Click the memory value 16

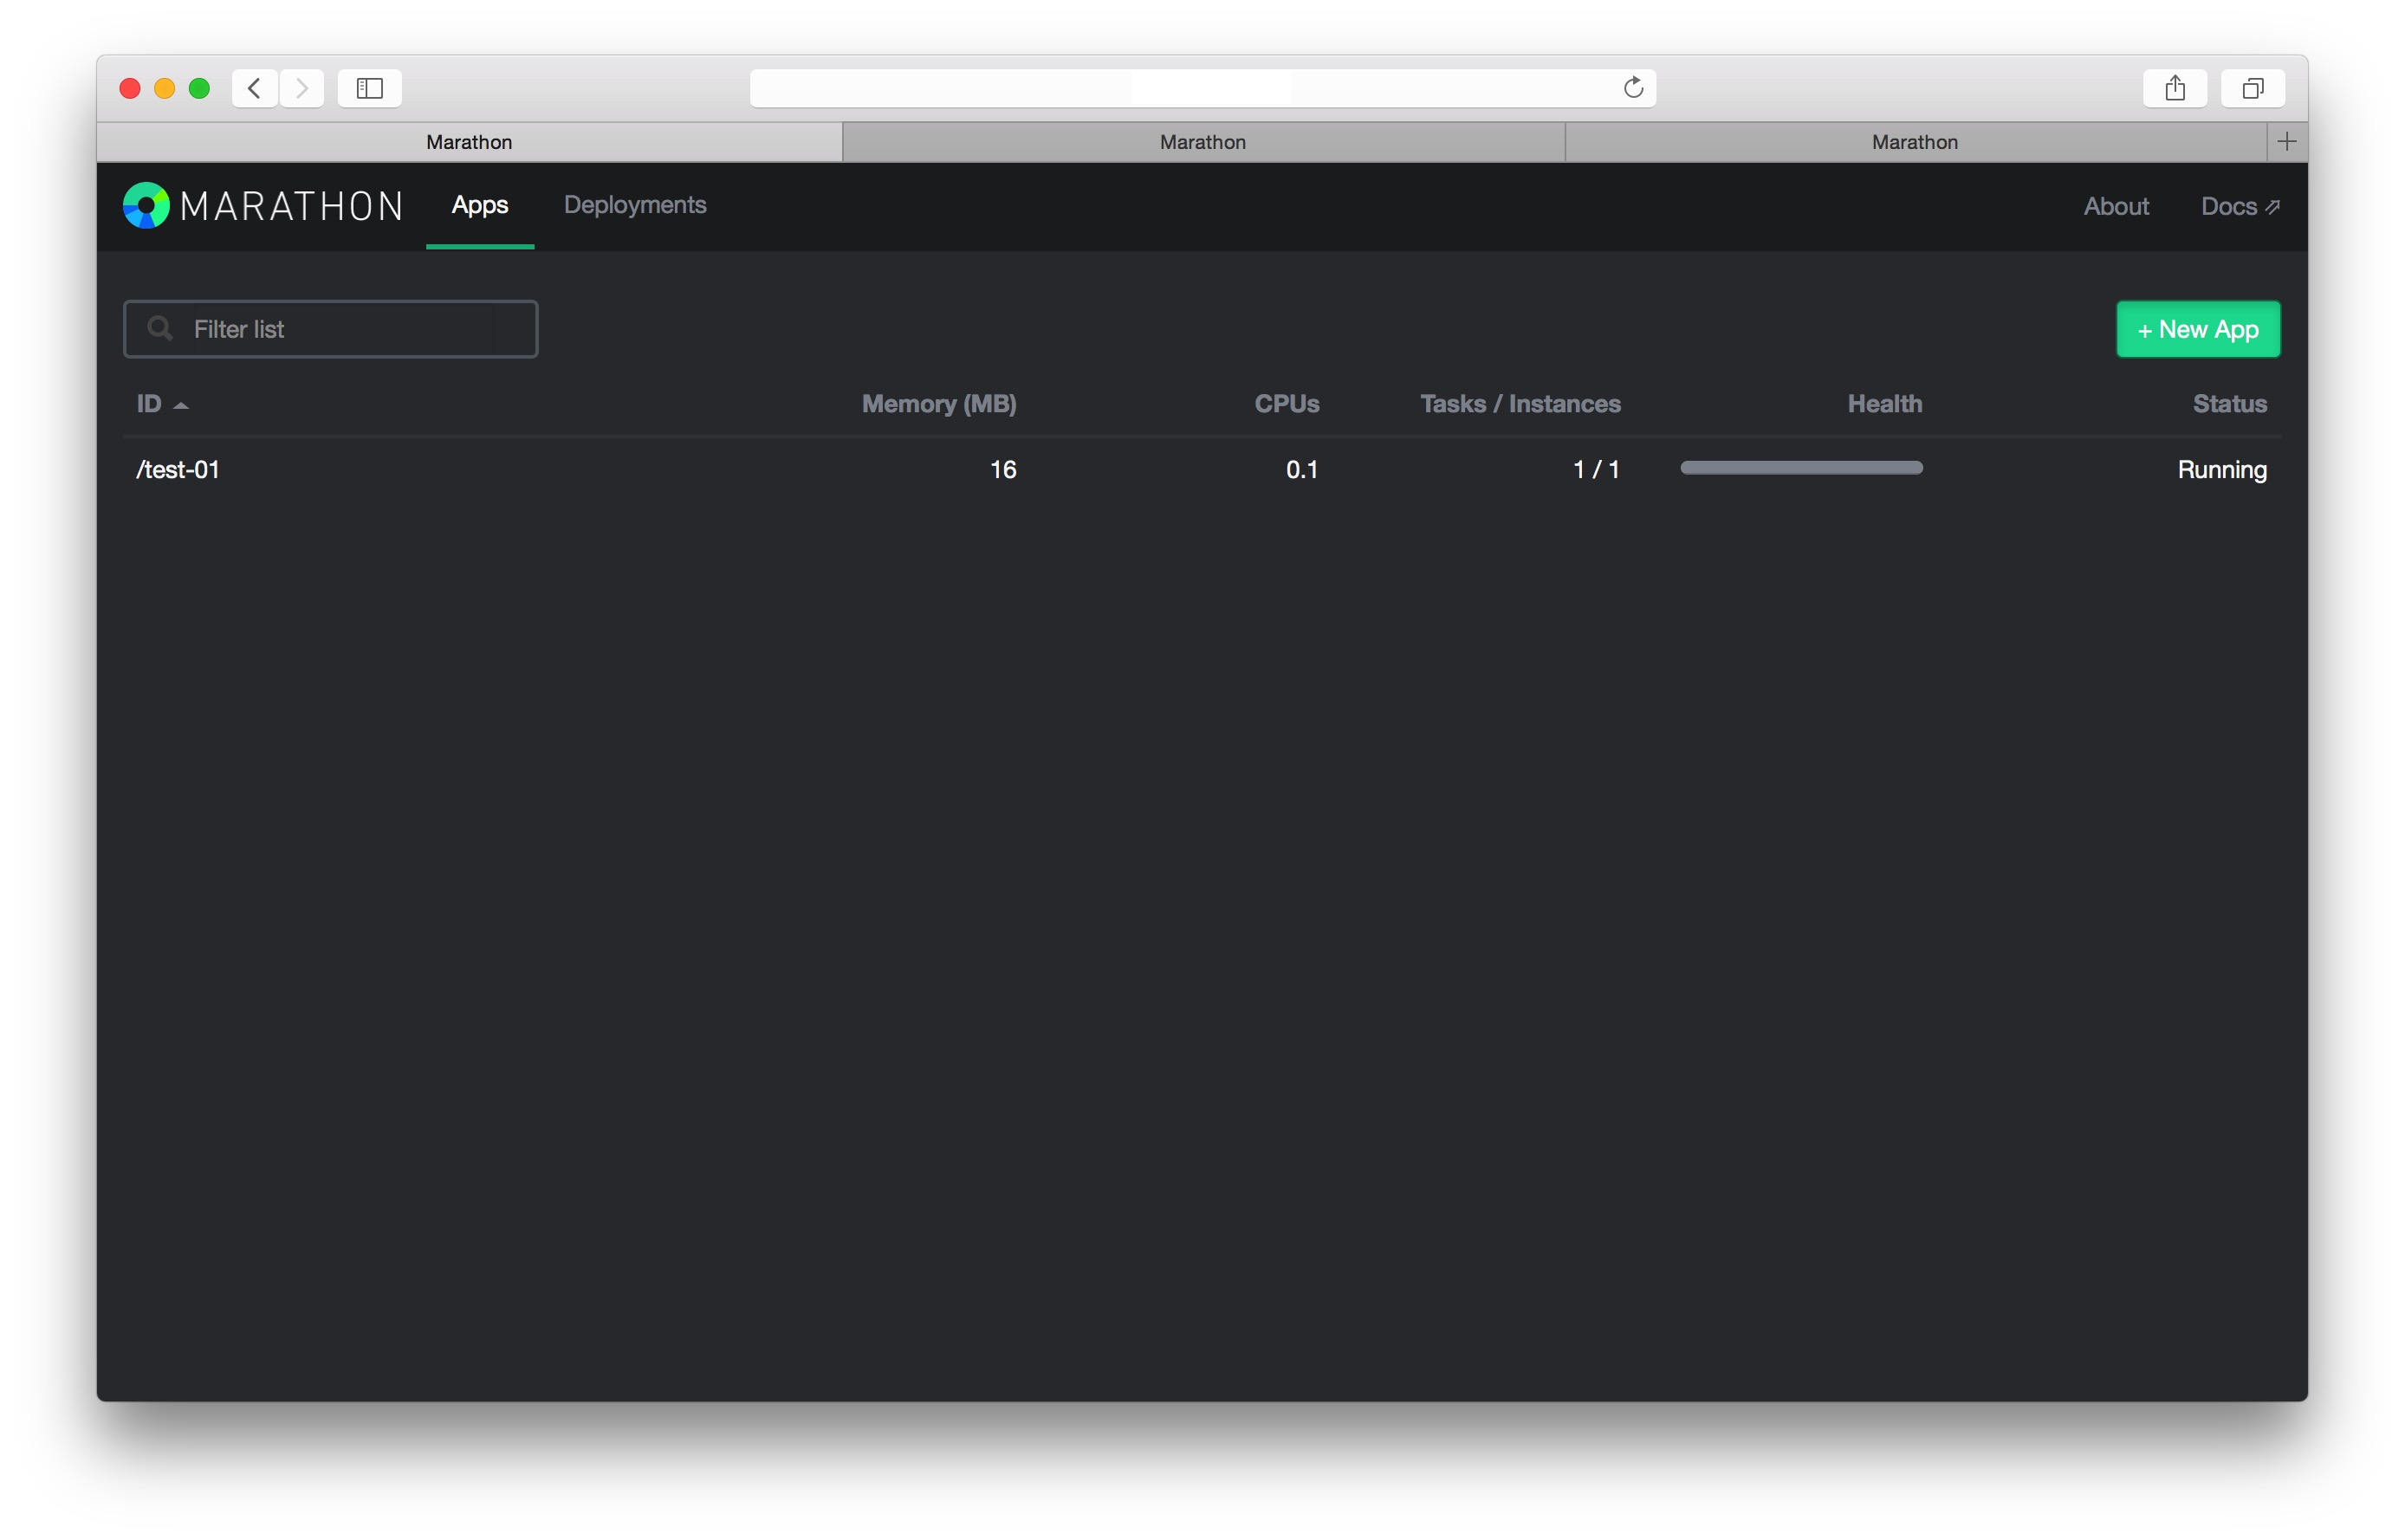(1003, 469)
